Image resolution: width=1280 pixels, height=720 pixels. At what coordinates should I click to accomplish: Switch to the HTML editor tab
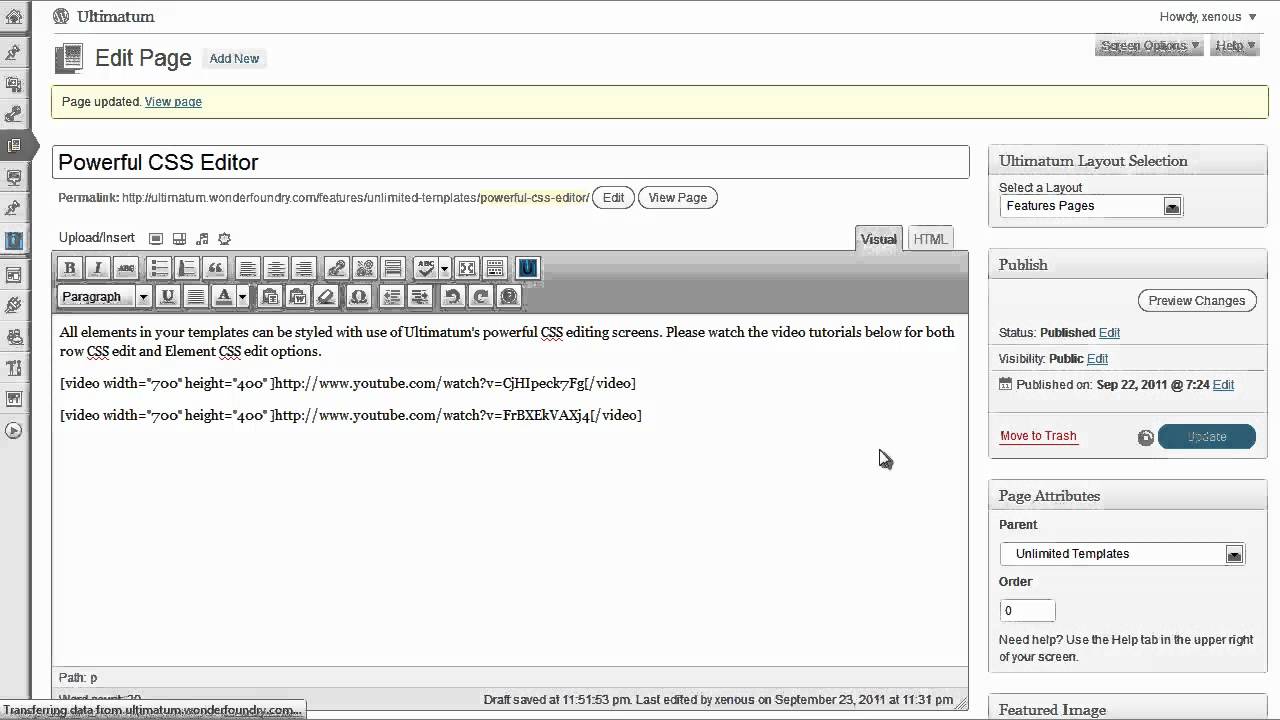point(930,238)
